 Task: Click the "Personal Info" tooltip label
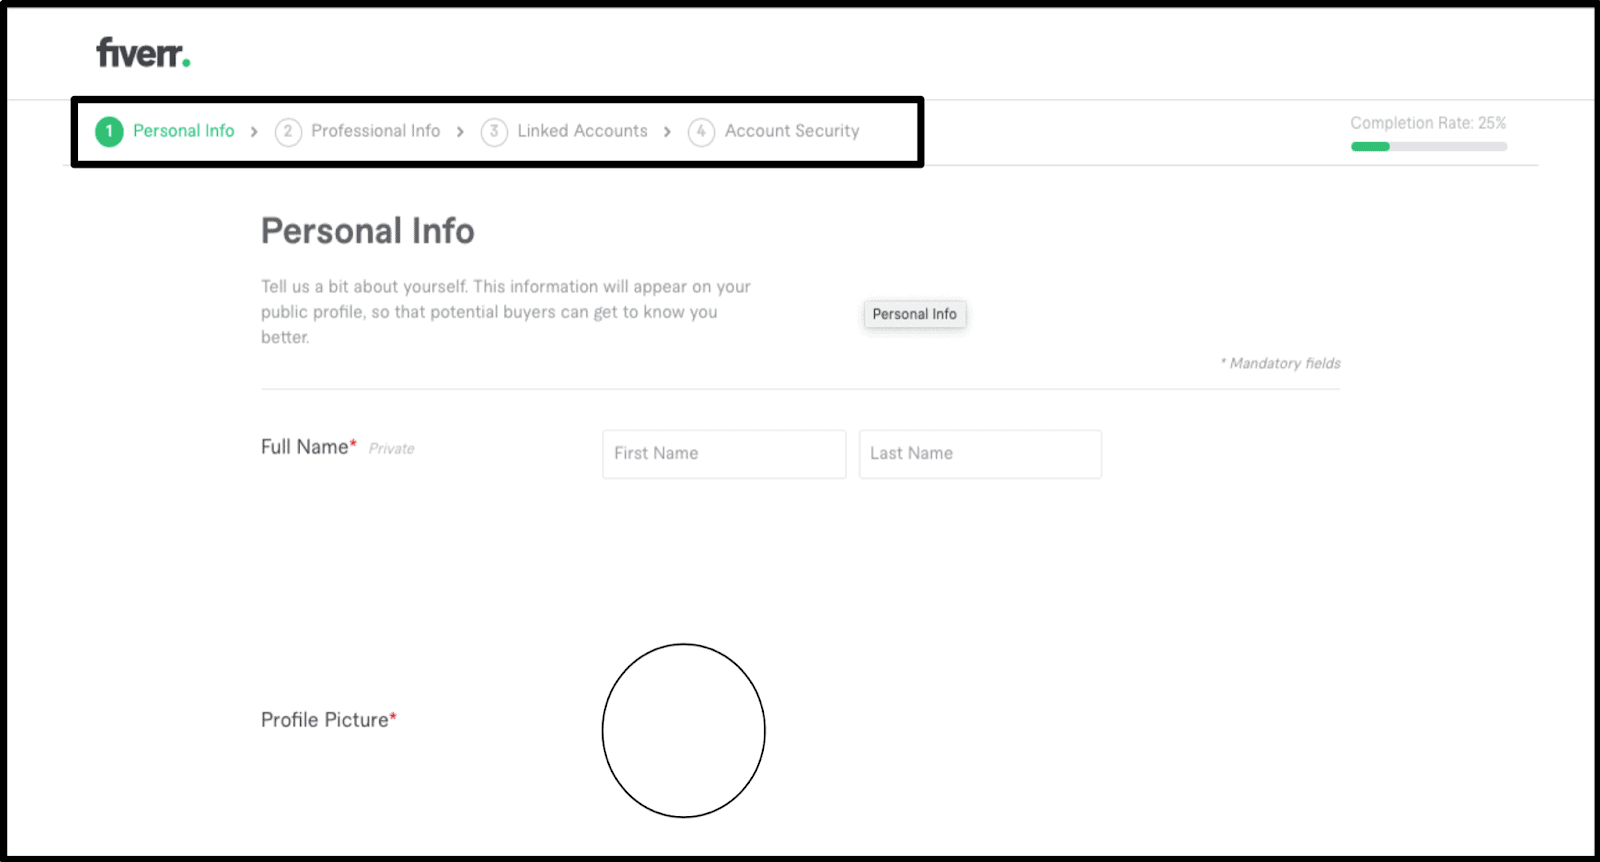tap(915, 314)
